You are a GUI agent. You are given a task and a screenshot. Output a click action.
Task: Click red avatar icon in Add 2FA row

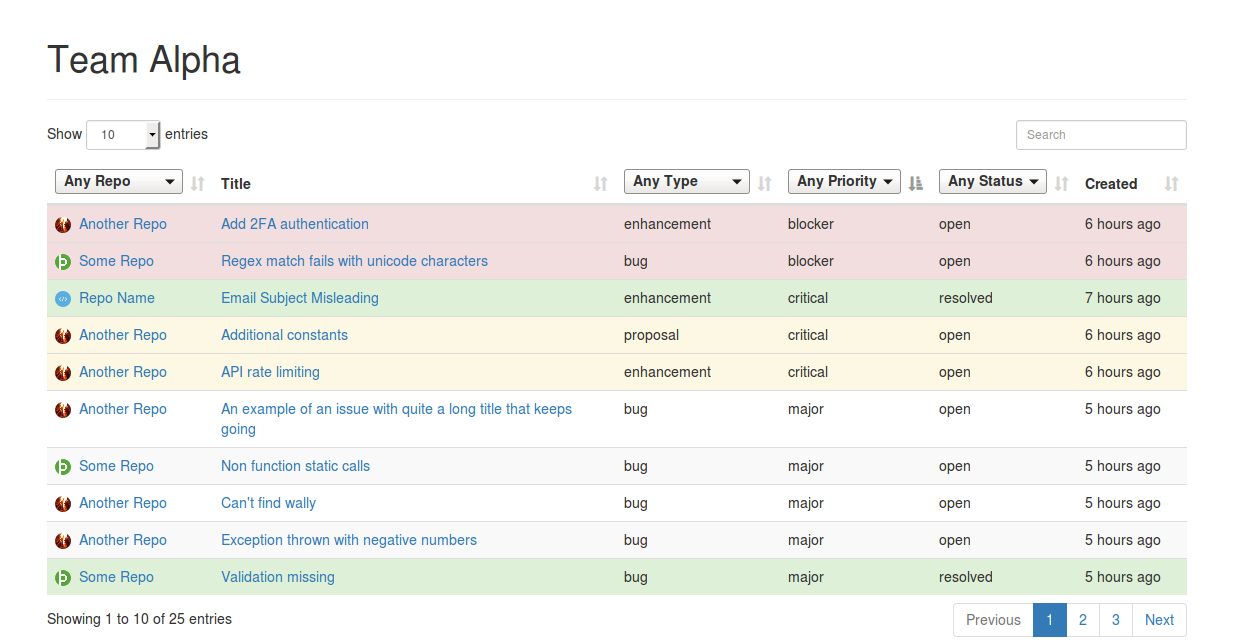click(x=63, y=224)
